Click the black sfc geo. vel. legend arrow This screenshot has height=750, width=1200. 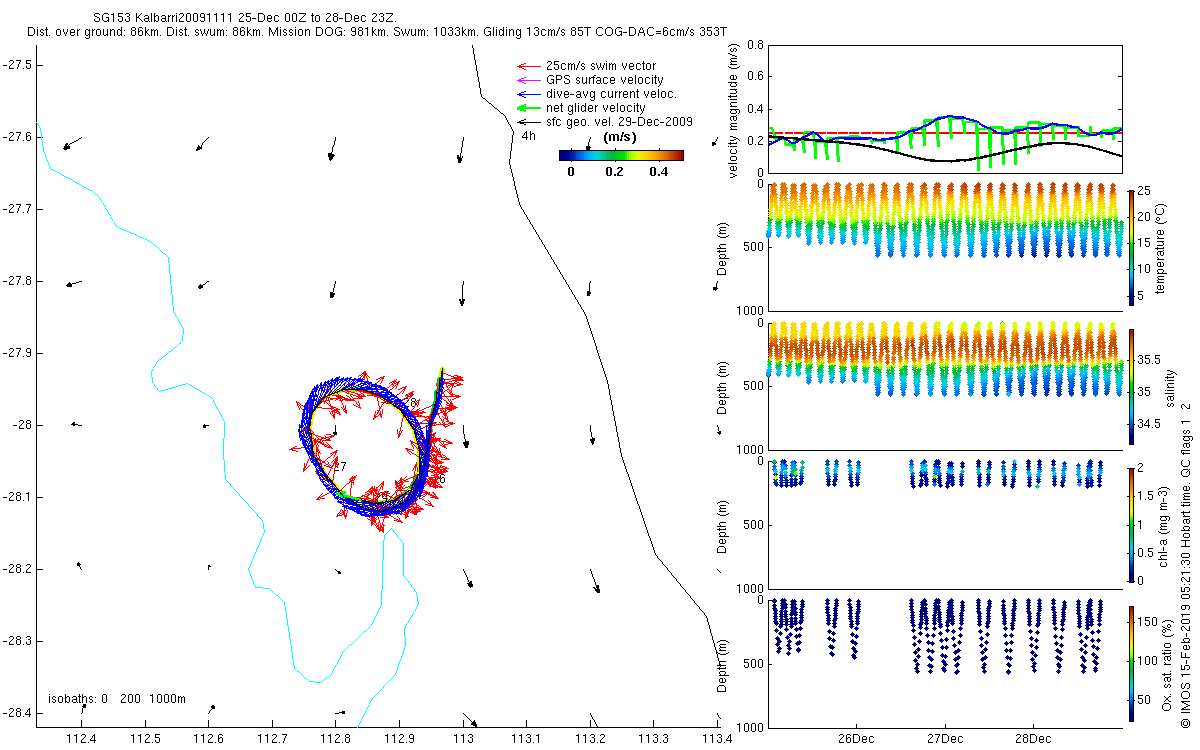coord(528,122)
